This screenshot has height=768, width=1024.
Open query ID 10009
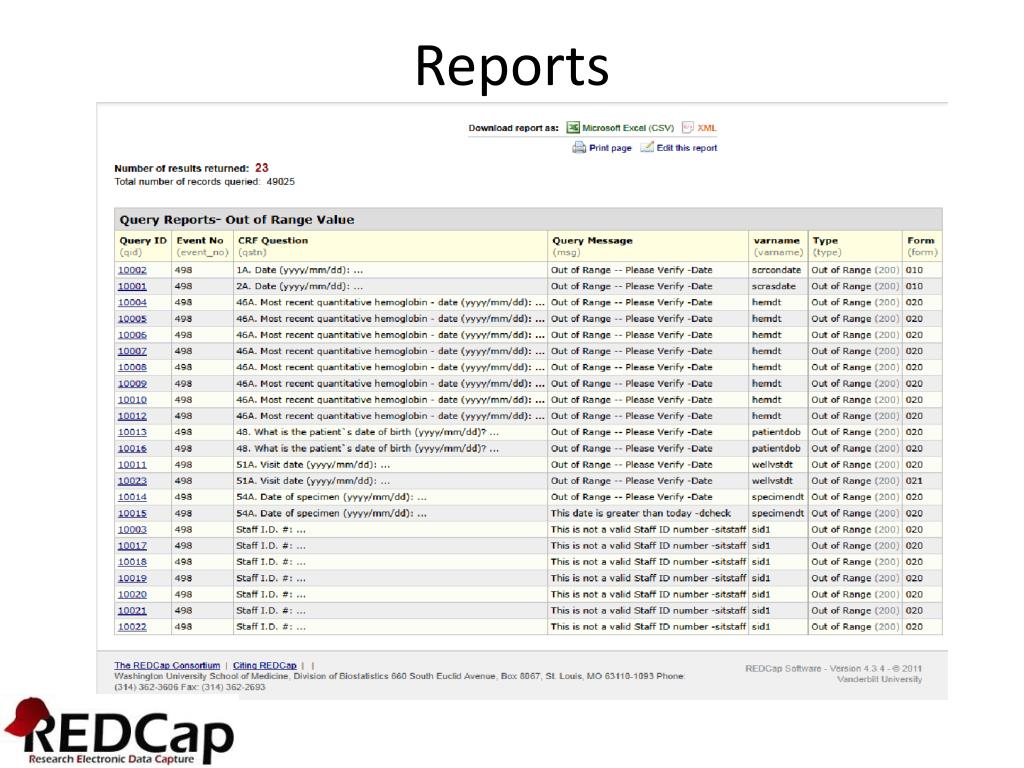[x=132, y=384]
